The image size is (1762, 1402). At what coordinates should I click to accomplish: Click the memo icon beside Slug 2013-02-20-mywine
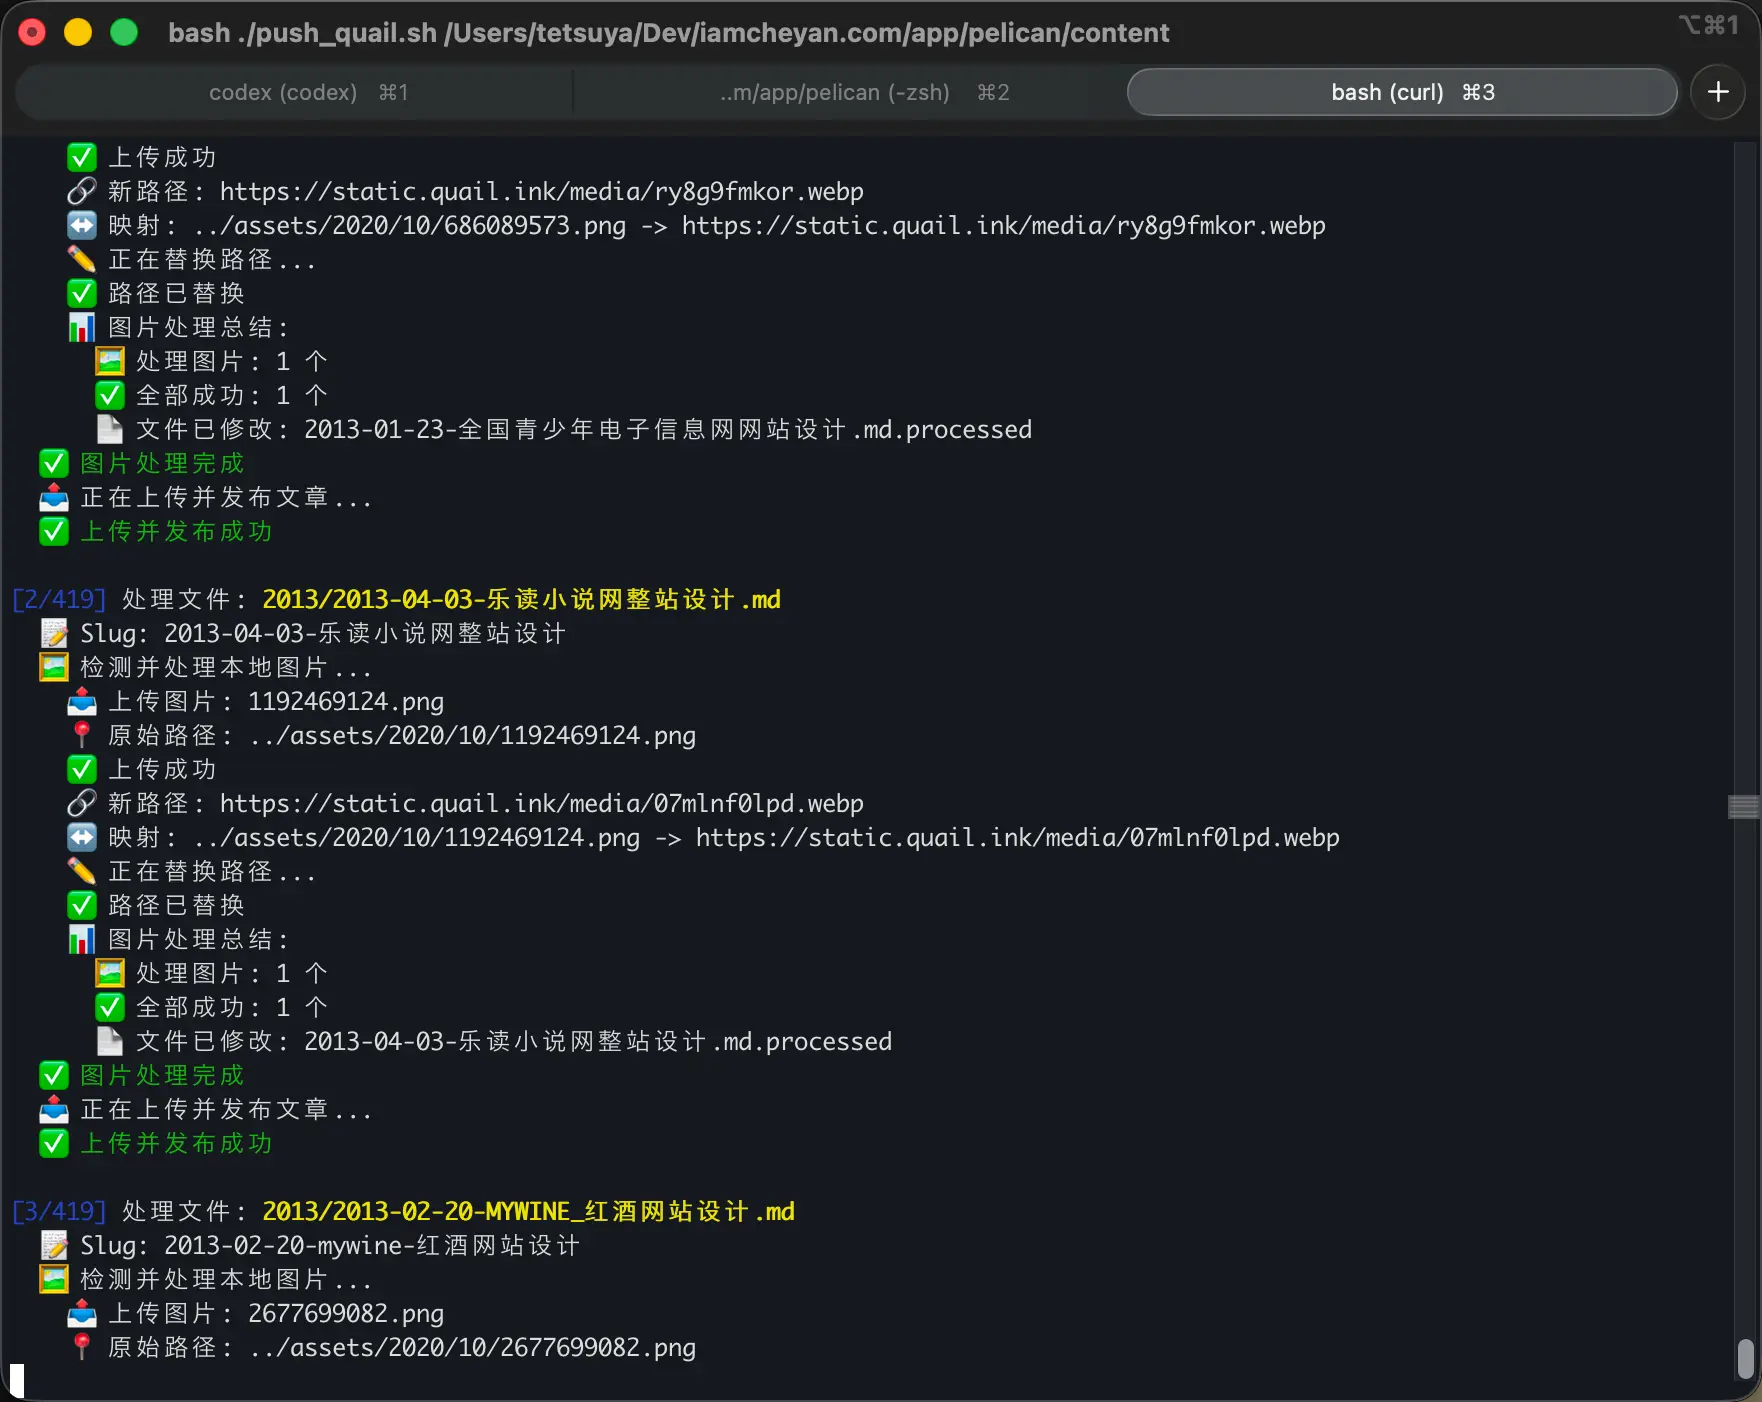pos(54,1245)
